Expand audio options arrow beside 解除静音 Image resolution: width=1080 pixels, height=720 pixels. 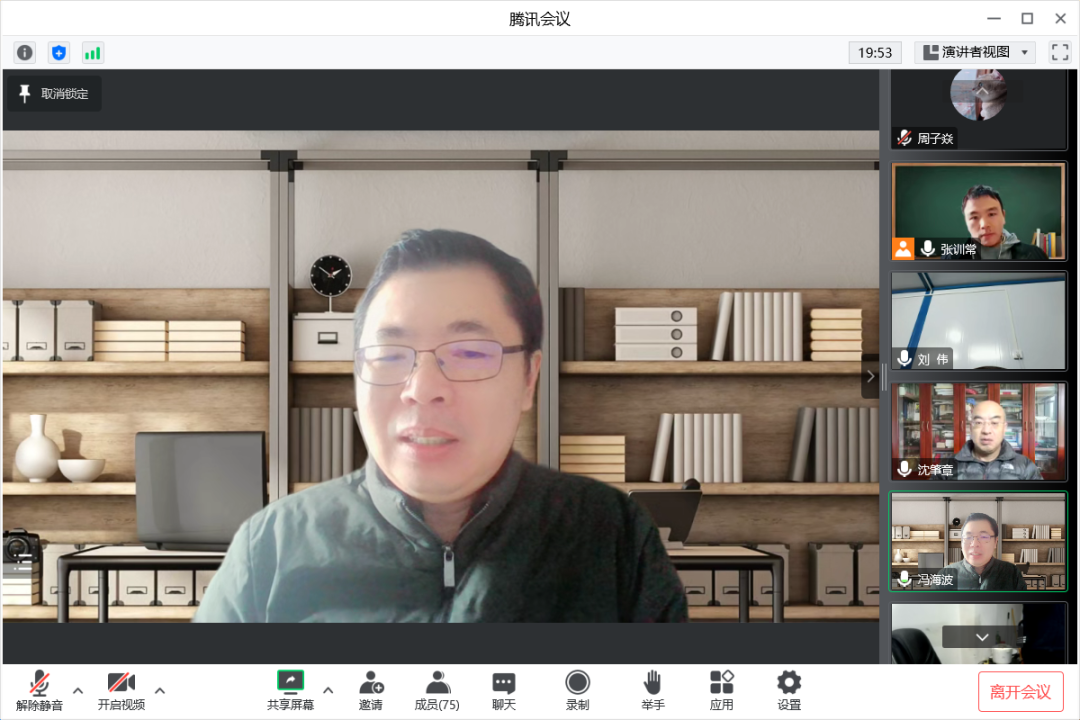click(78, 690)
